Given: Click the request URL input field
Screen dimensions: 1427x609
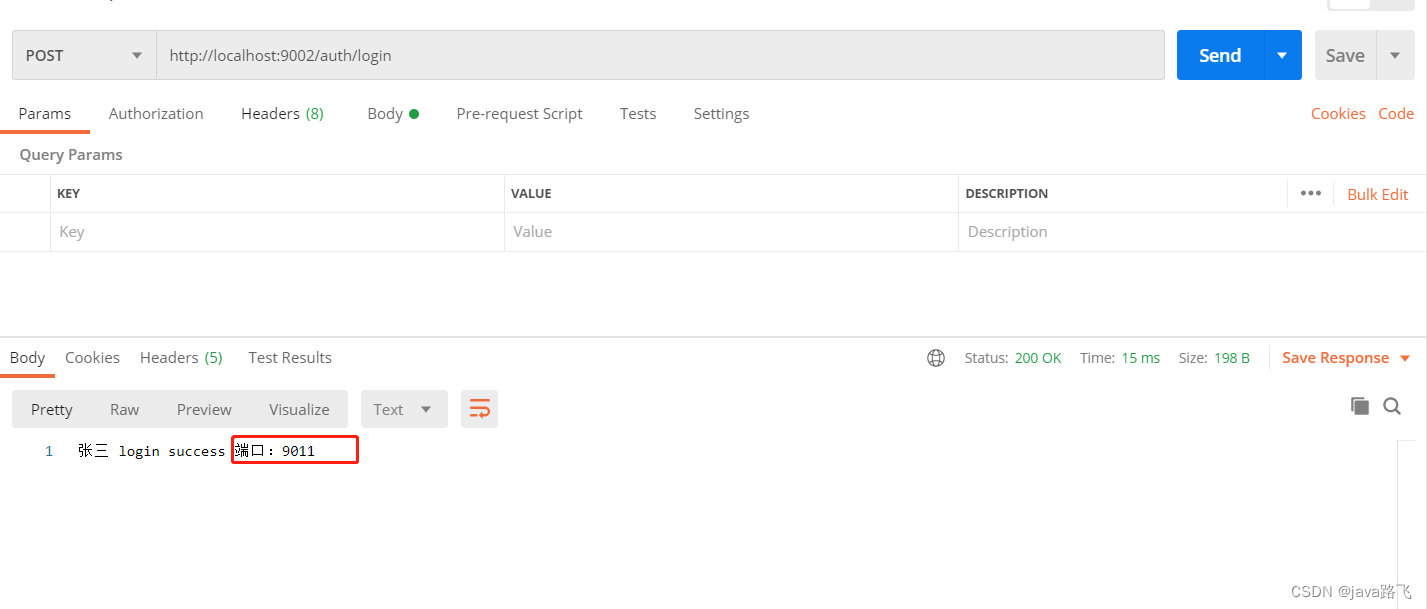Looking at the screenshot, I should point(660,56).
